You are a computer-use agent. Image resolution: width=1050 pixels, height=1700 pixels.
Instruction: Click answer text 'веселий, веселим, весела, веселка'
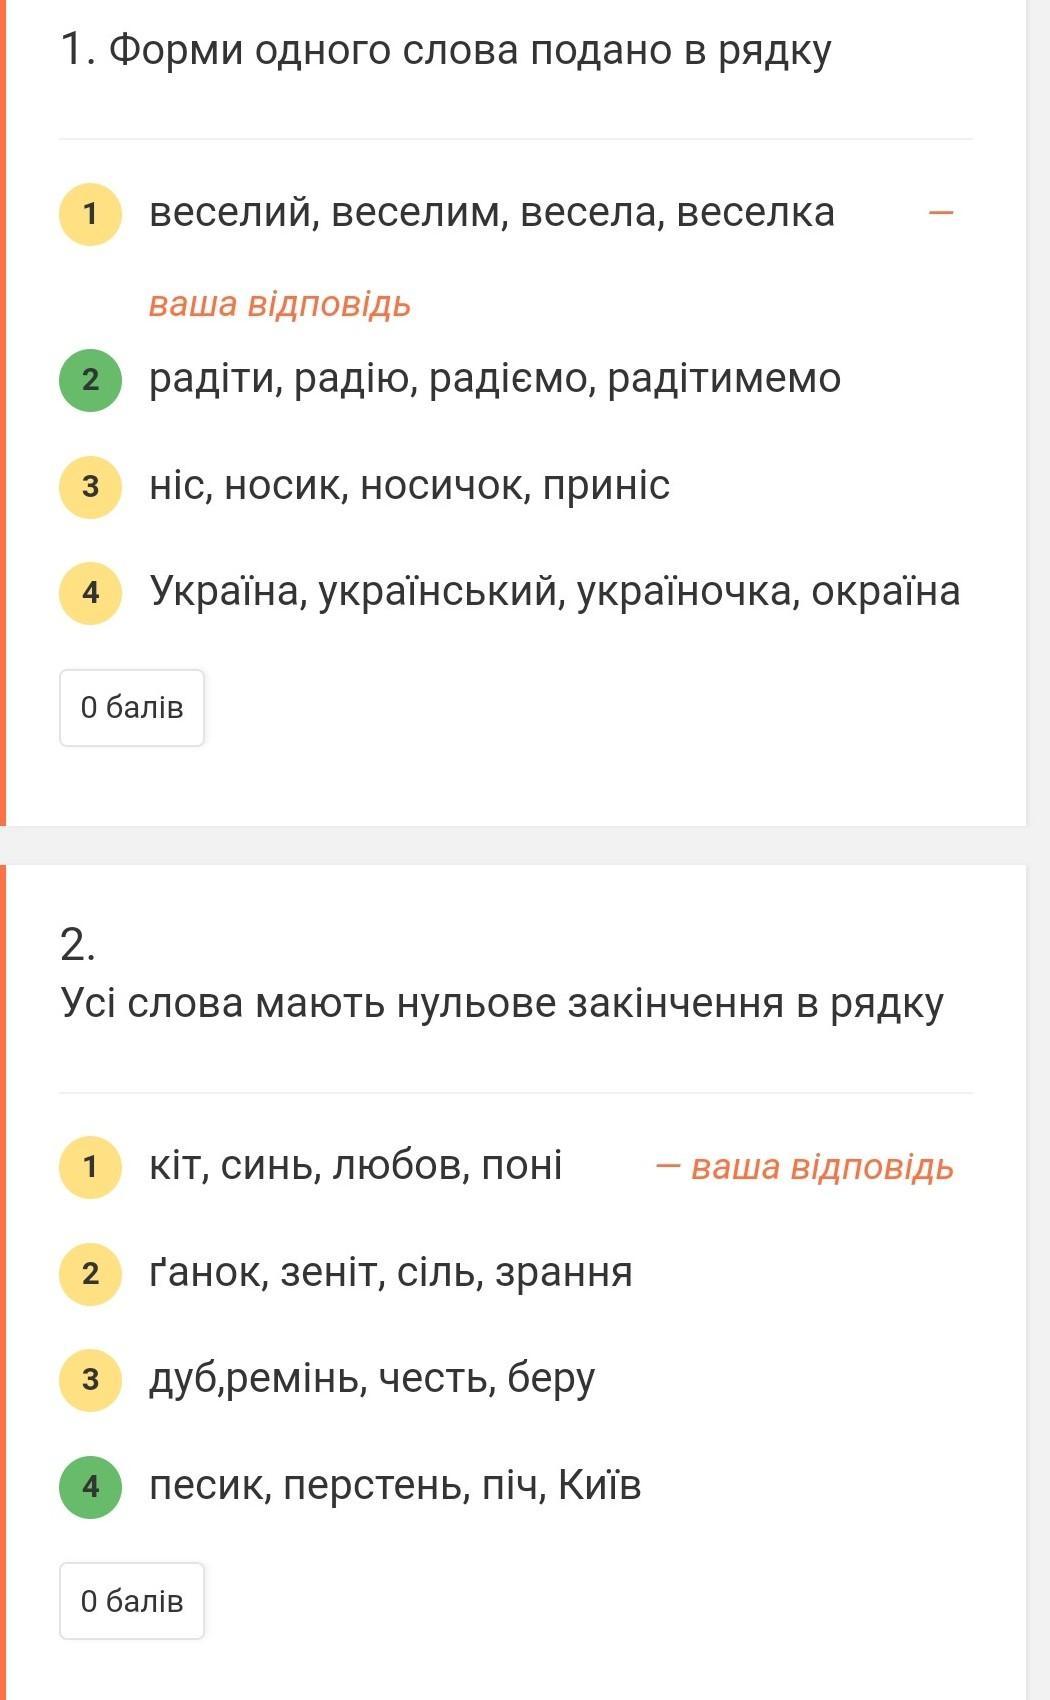[x=491, y=213]
